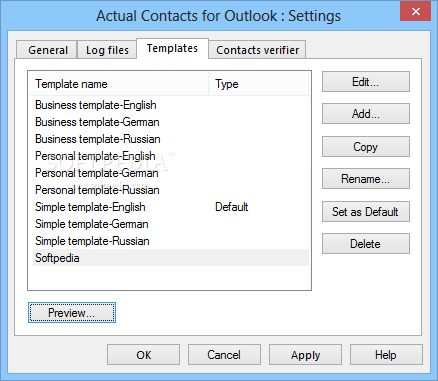Switch to the General tab

(47, 50)
